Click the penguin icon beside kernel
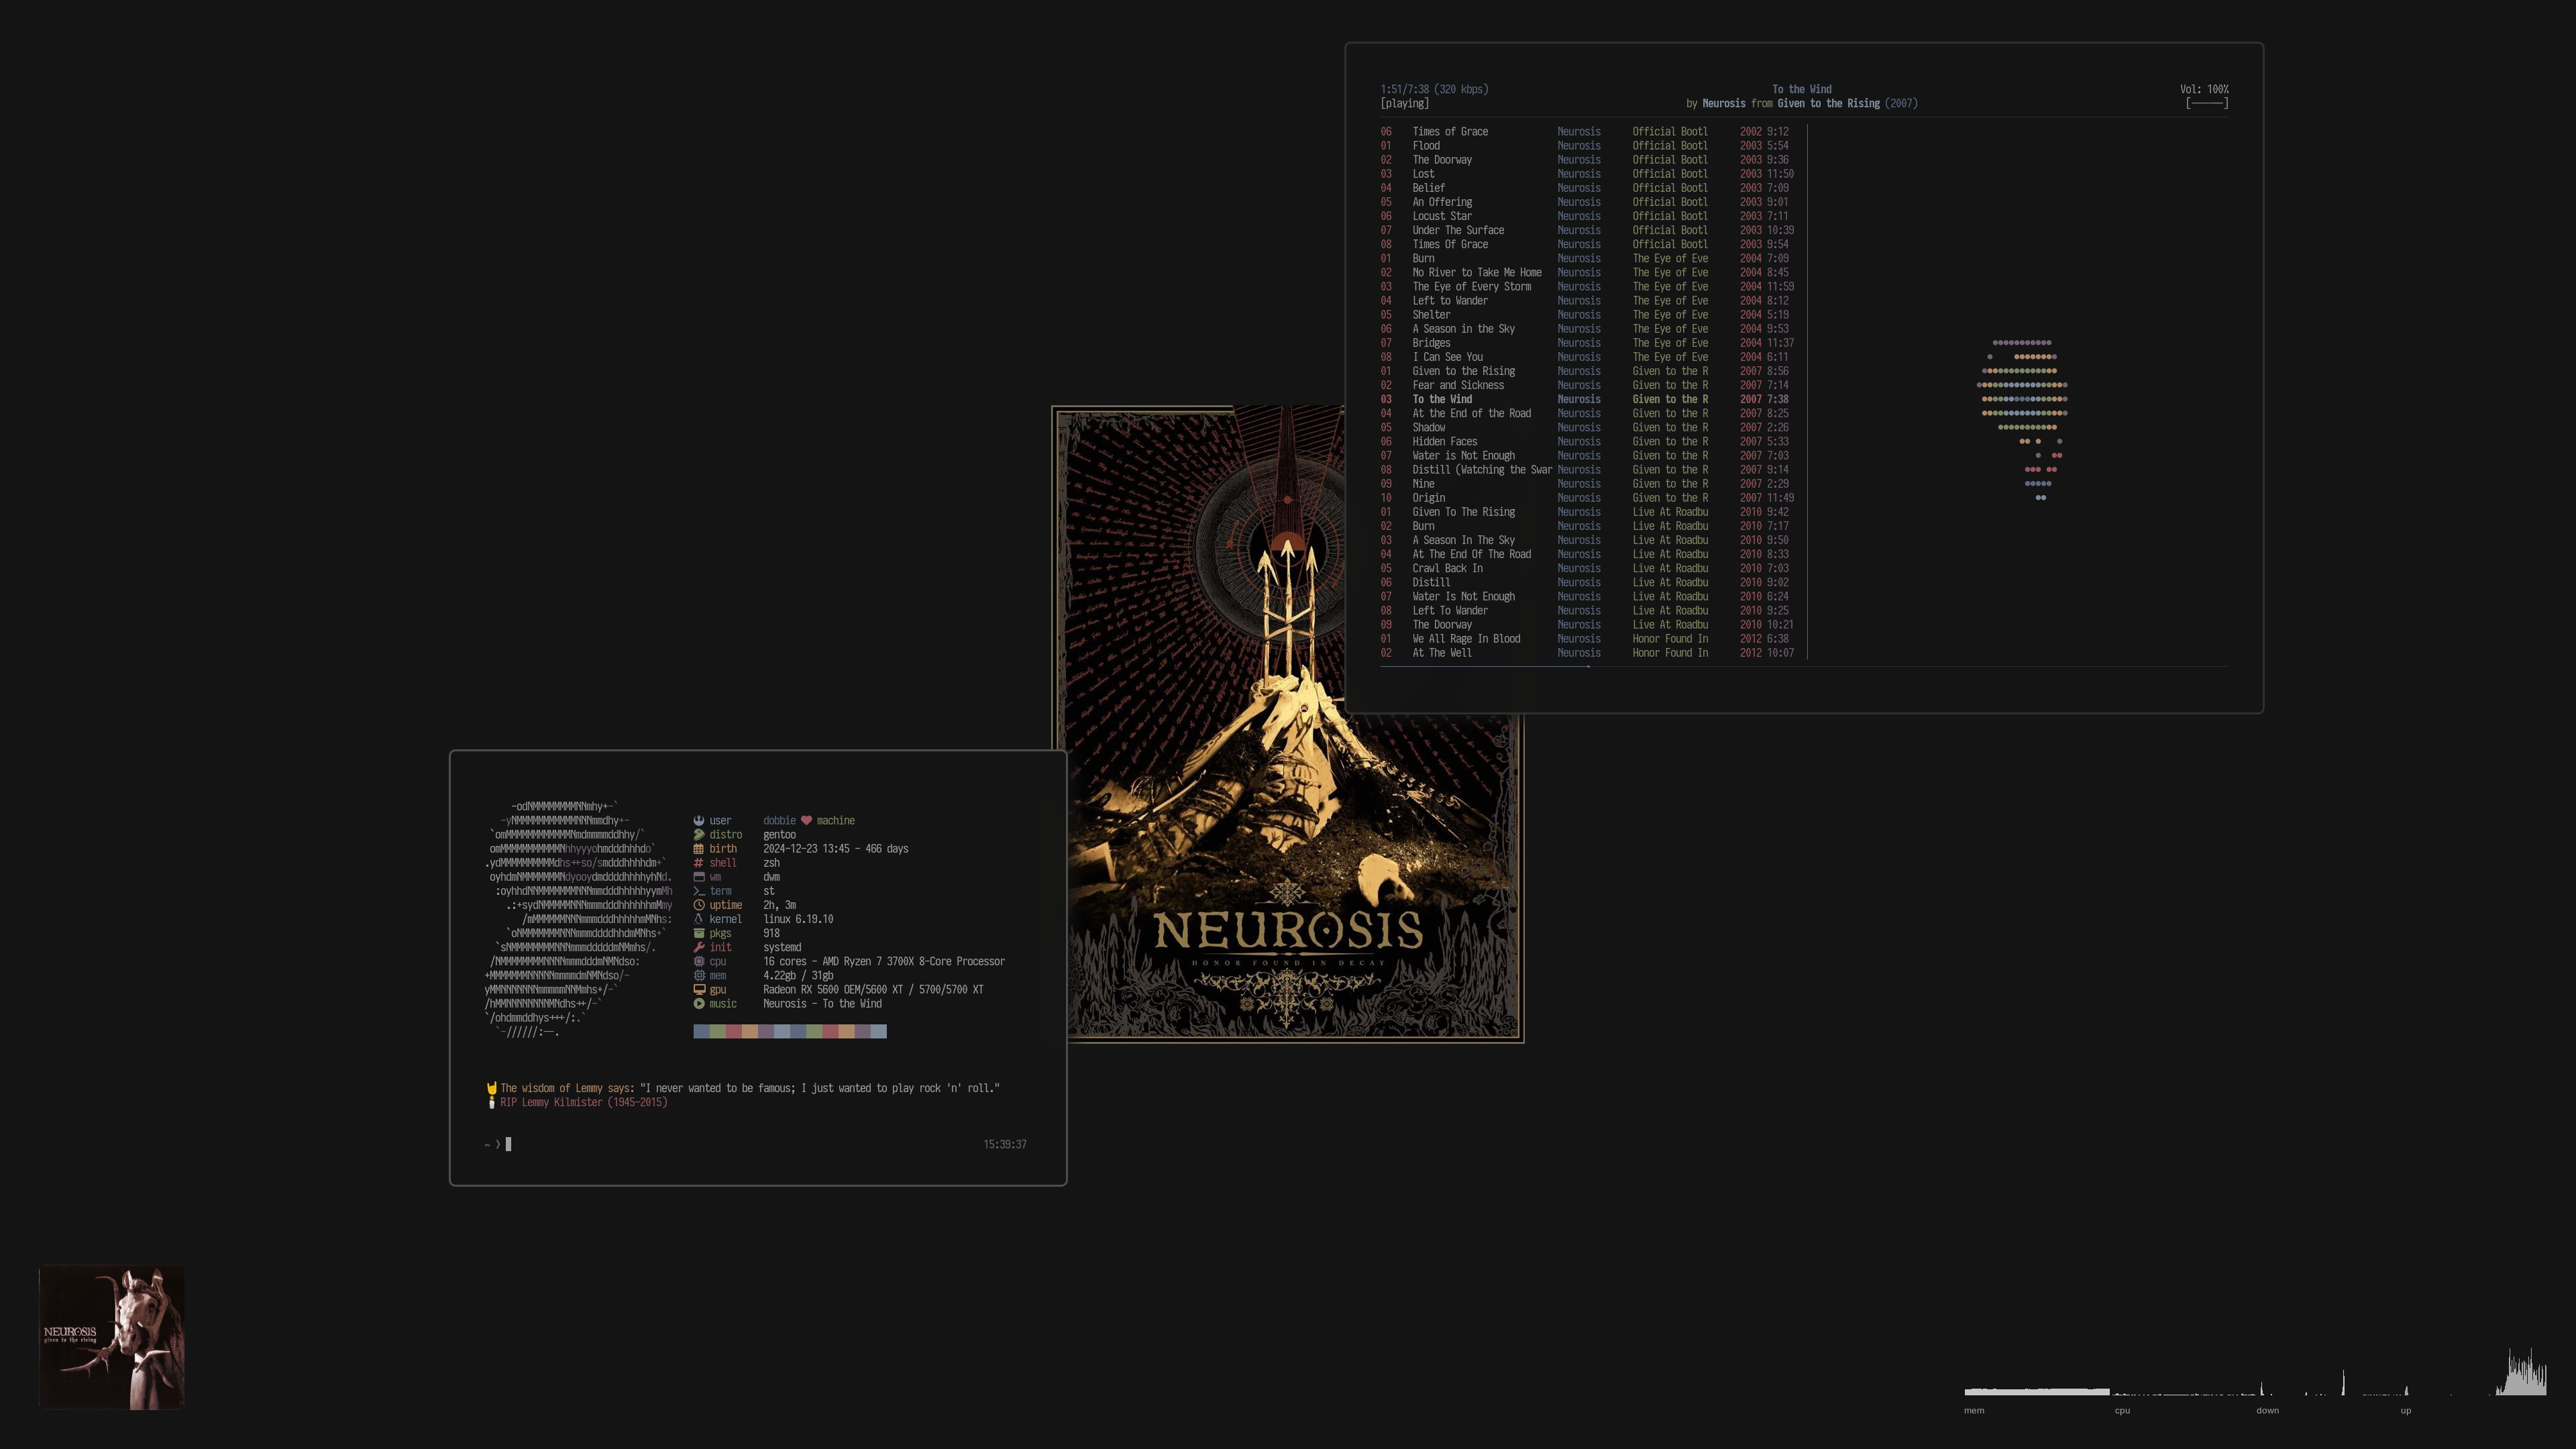 coord(699,919)
